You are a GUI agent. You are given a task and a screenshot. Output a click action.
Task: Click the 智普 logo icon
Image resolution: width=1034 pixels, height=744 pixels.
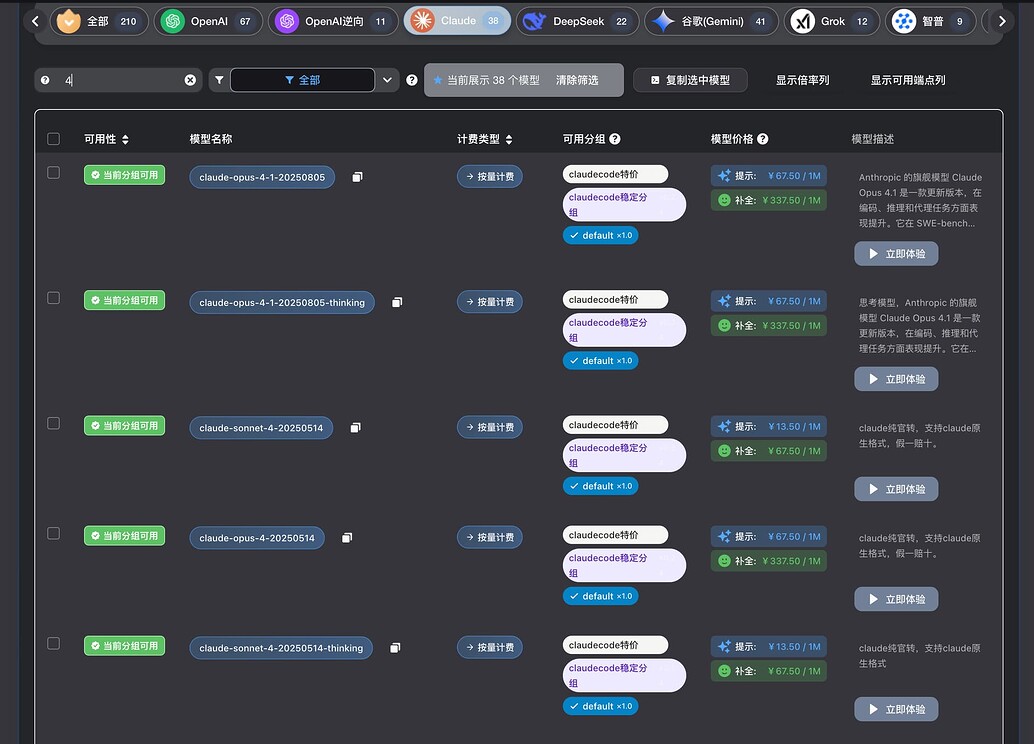pyautogui.click(x=904, y=21)
